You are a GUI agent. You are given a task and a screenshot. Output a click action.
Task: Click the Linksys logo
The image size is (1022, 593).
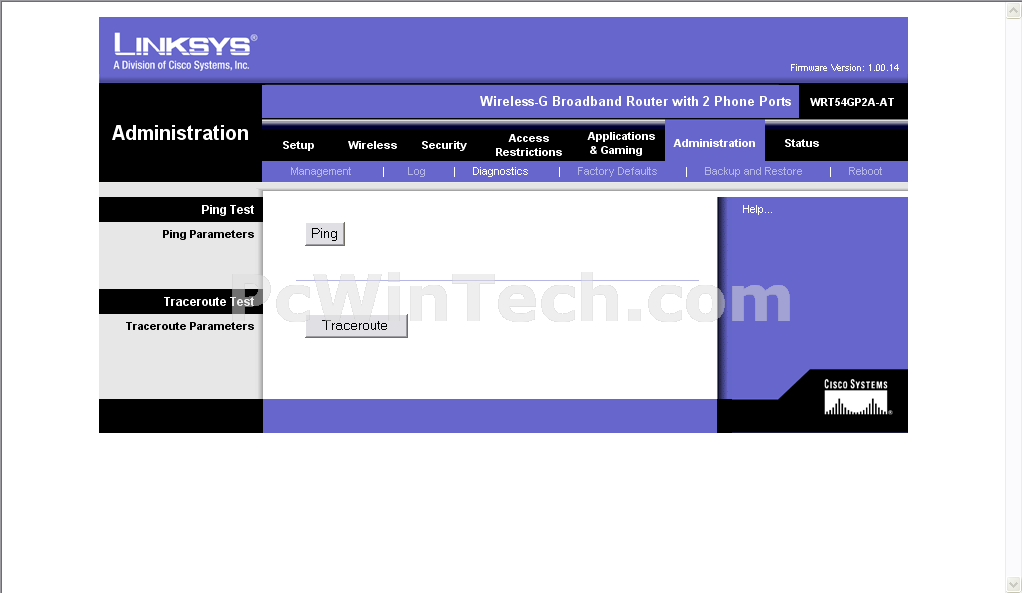tap(185, 51)
